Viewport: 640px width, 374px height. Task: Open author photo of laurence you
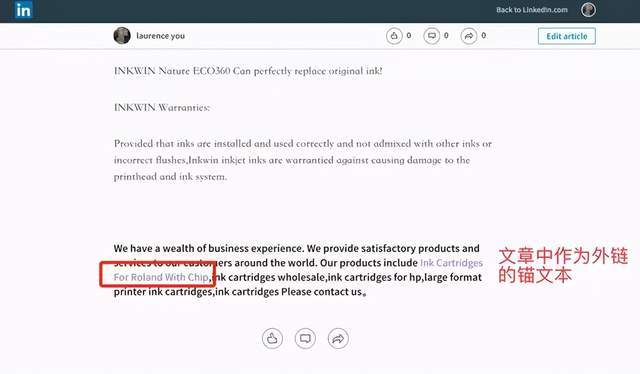coord(122,36)
